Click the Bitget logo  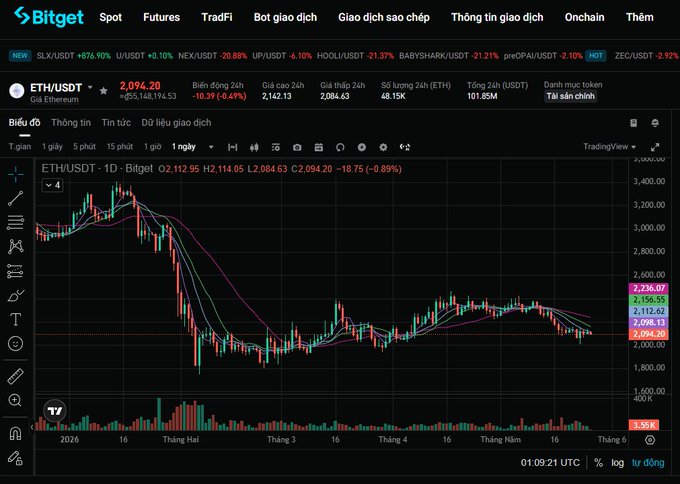pos(49,17)
